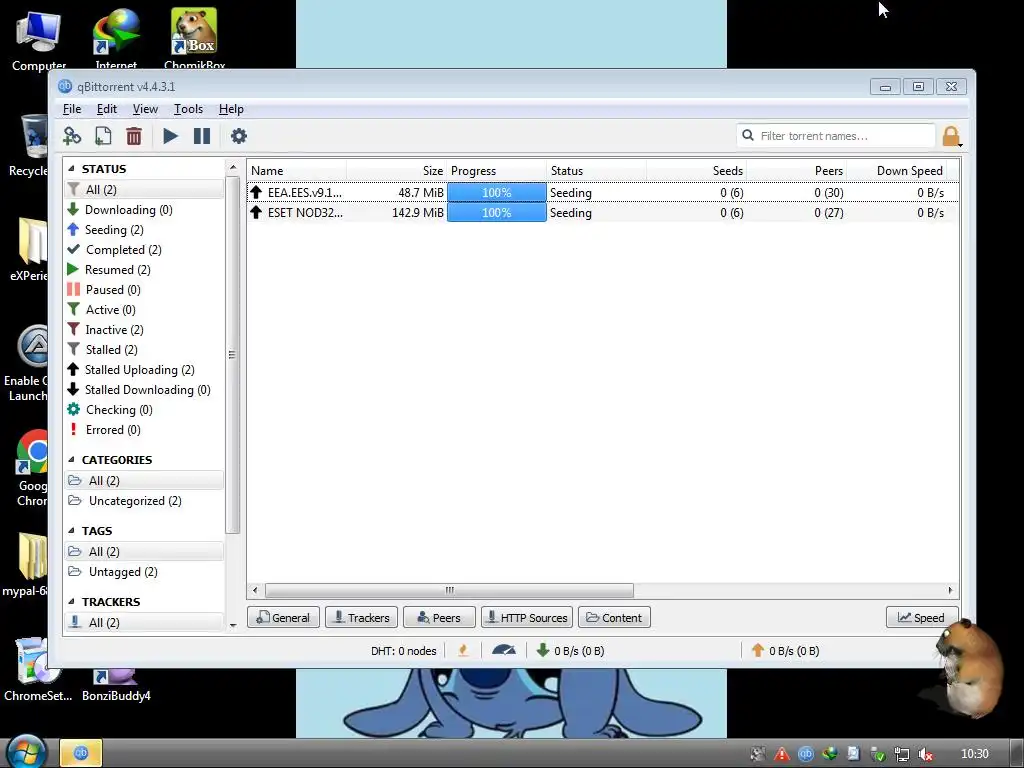The image size is (1024, 768).
Task: Select the Uncategorized (2) category
Action: pos(144,501)
